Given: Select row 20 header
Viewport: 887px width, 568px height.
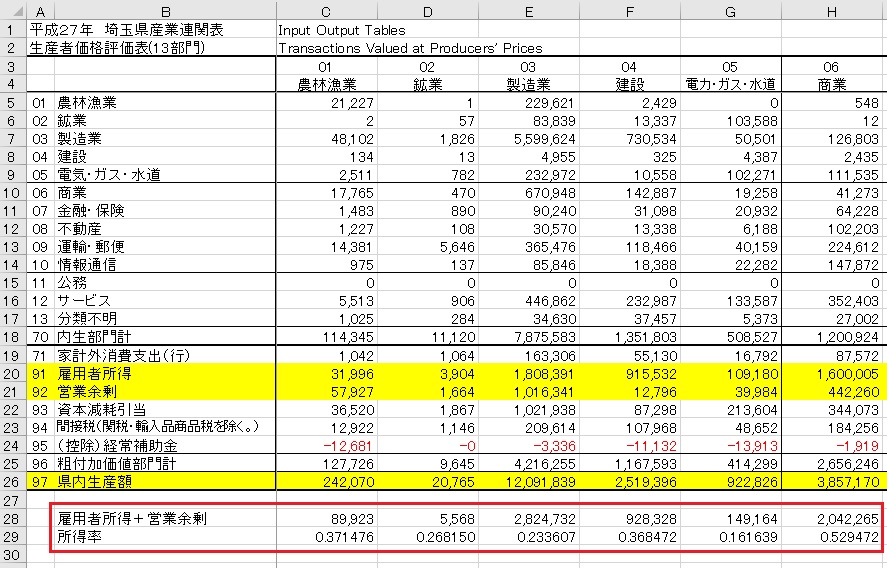Looking at the screenshot, I should [x=13, y=373].
